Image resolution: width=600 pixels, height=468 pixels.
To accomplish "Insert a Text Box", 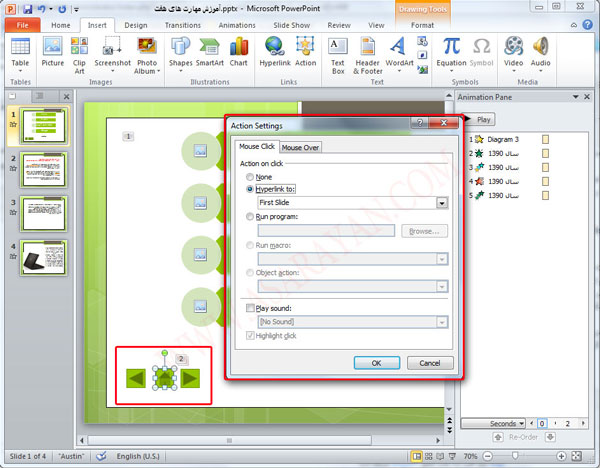I will click(338, 52).
